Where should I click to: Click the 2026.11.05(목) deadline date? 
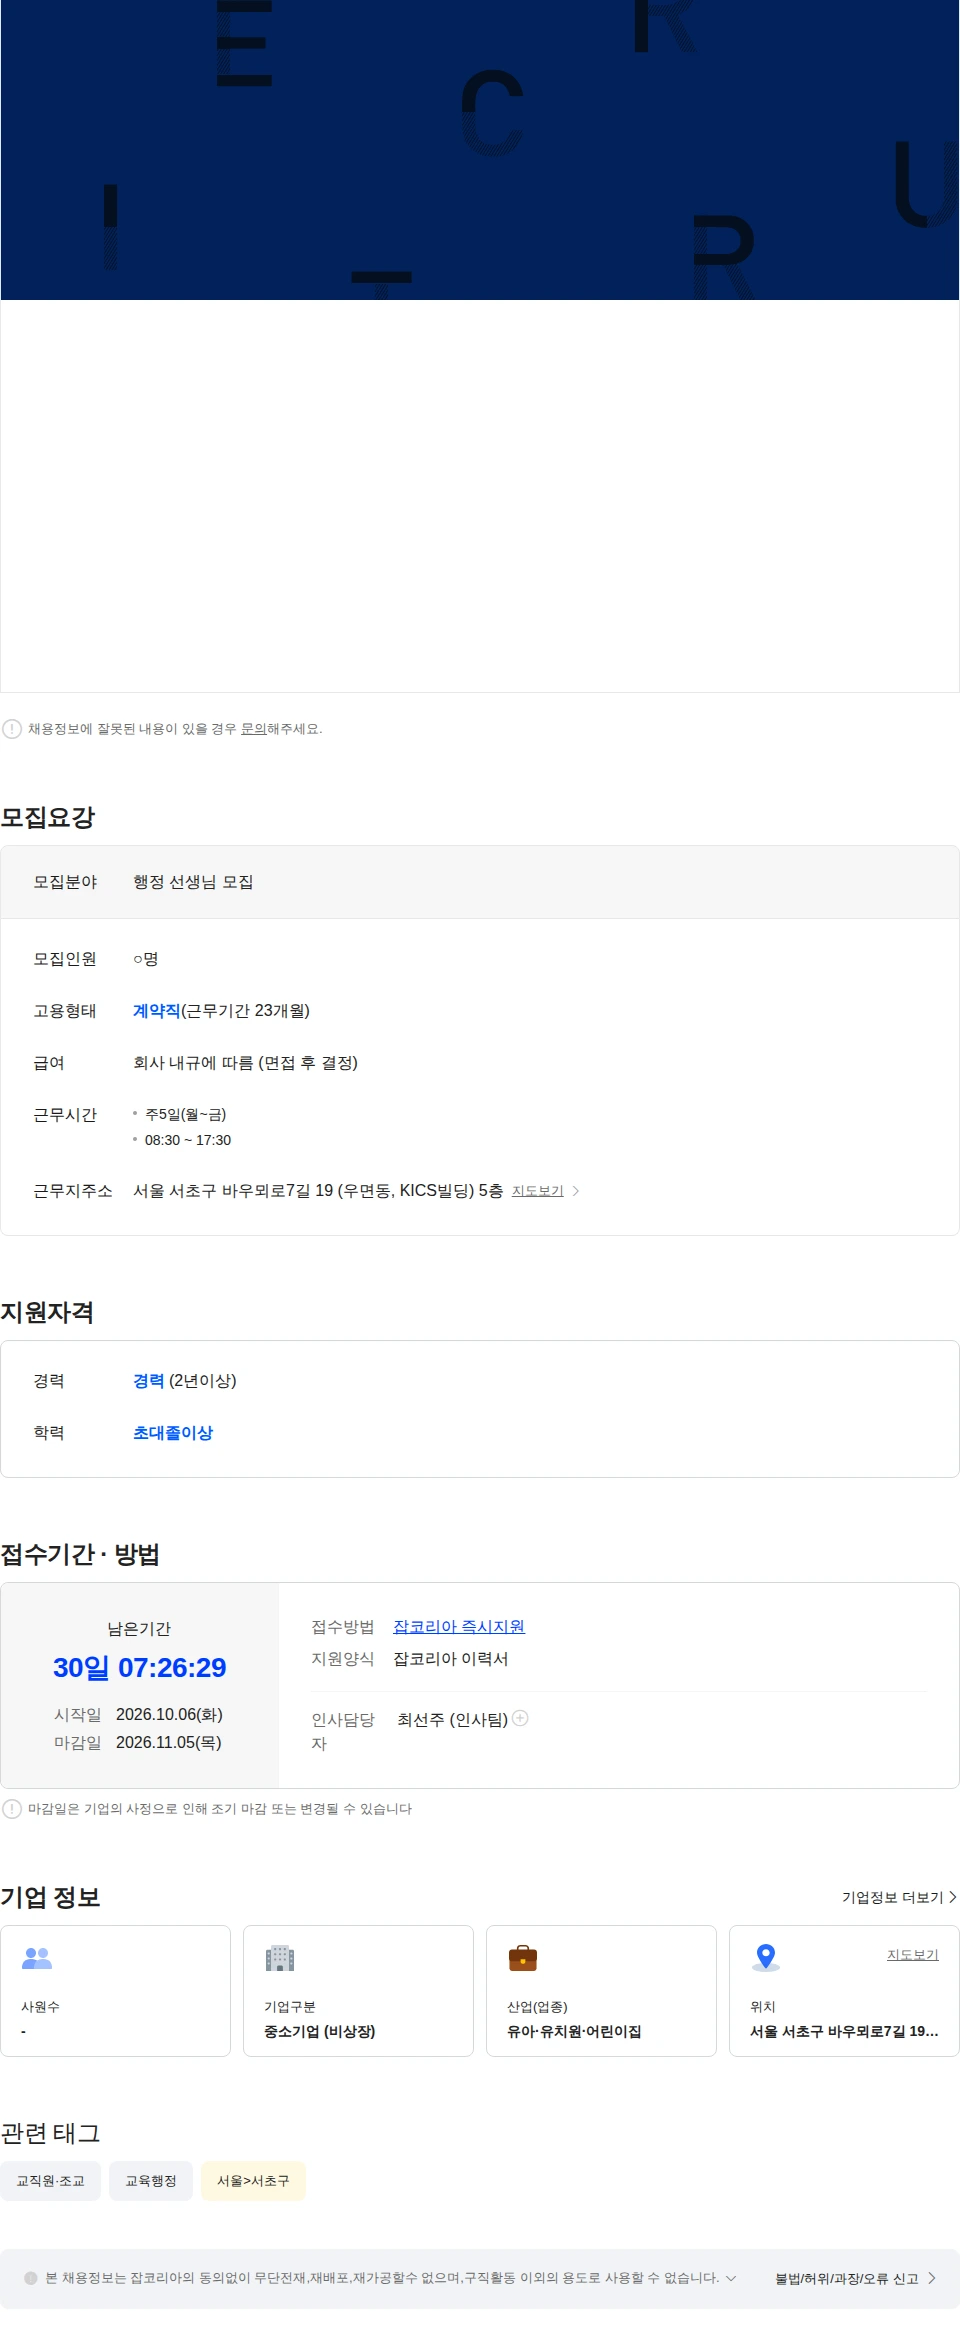coord(169,1742)
